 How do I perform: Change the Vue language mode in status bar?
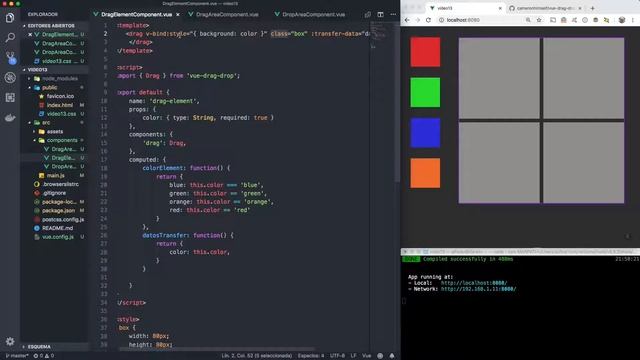pyautogui.click(x=367, y=356)
